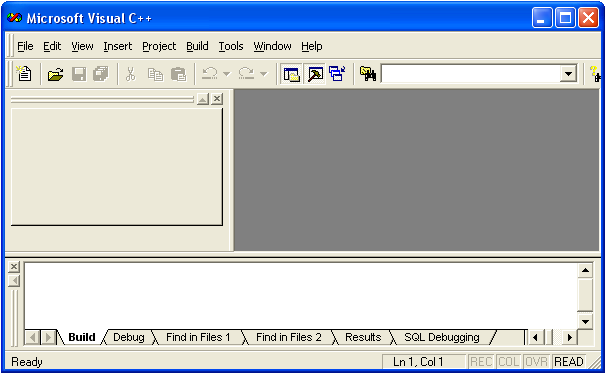
Task: Switch to Find in Files 2 tab
Action: click(x=289, y=337)
